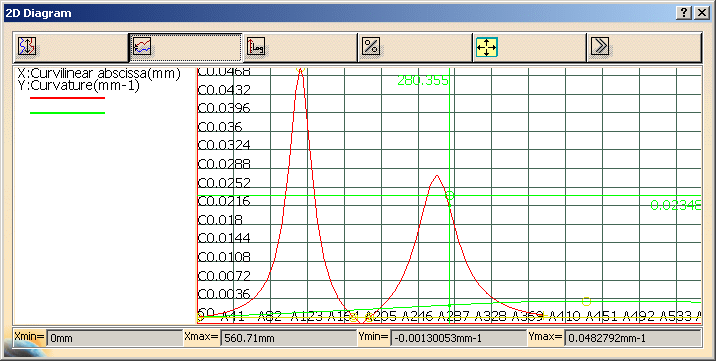Click the percent (%) toolbar icon
Viewport: 716px width, 361px height.
(x=371, y=47)
